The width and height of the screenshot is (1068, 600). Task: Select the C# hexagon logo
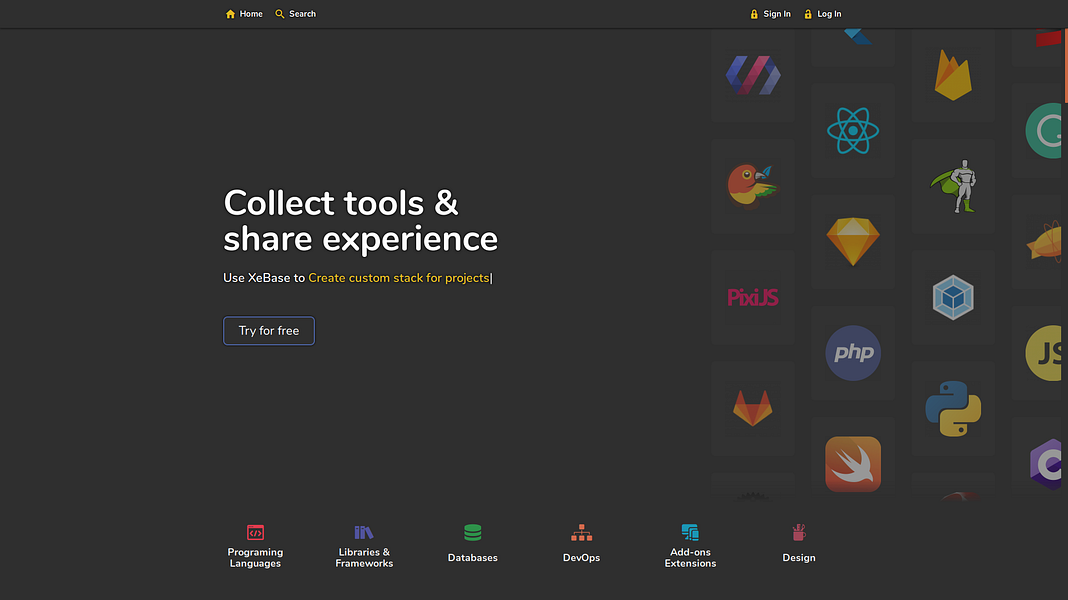(1046, 464)
